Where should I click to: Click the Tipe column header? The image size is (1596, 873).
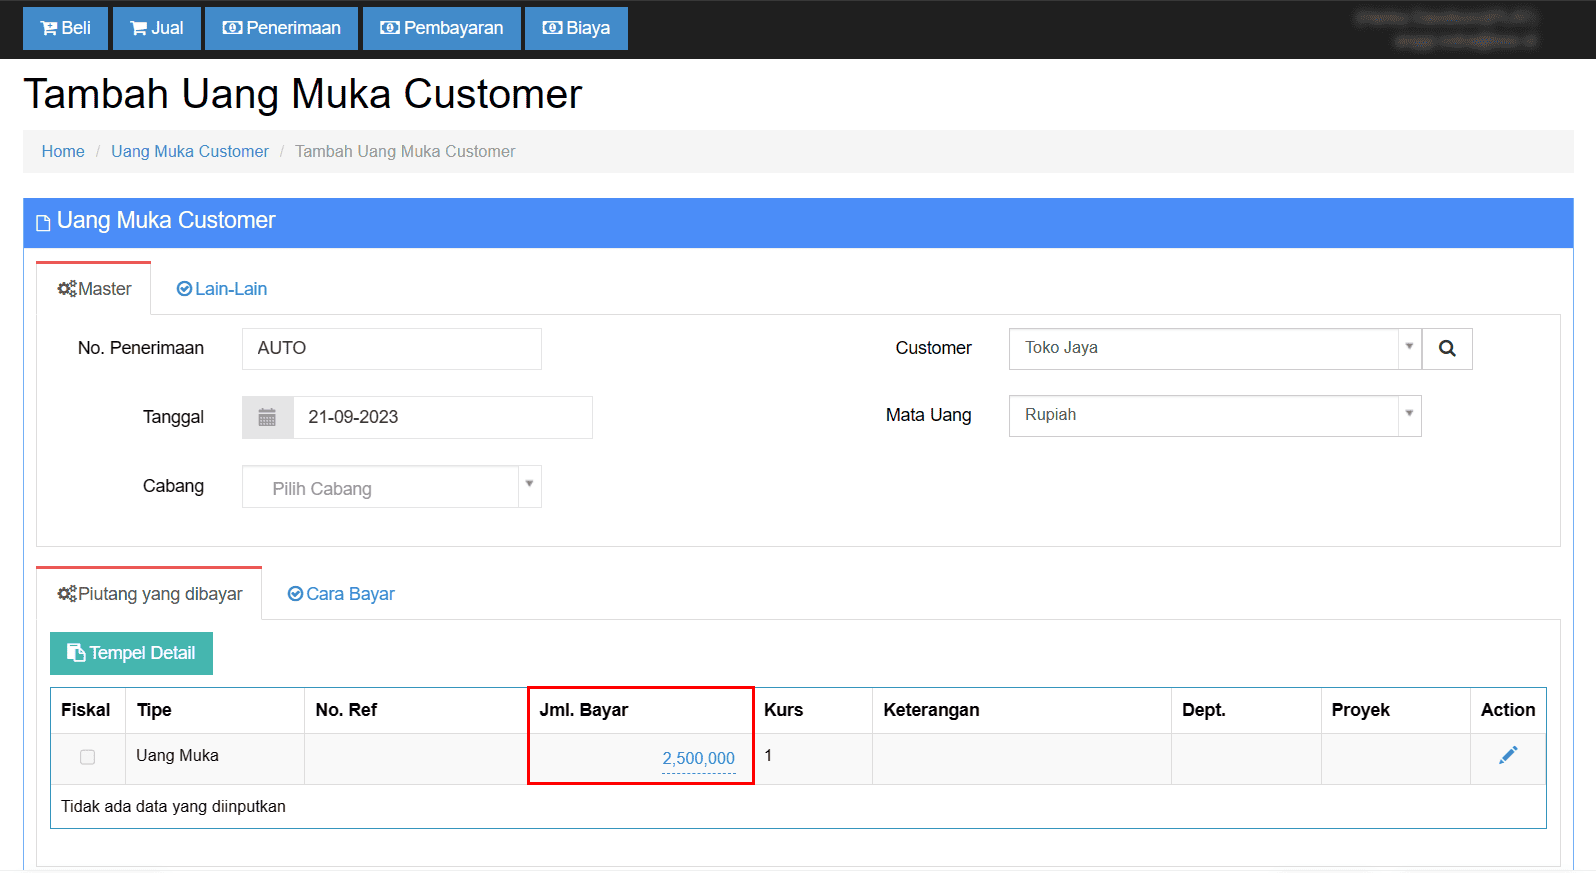[215, 710]
